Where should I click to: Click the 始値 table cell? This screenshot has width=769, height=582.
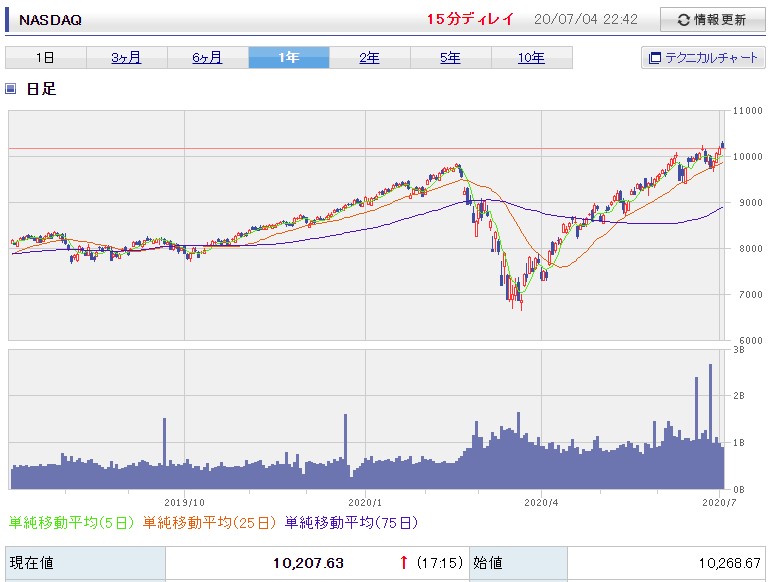[x=518, y=563]
